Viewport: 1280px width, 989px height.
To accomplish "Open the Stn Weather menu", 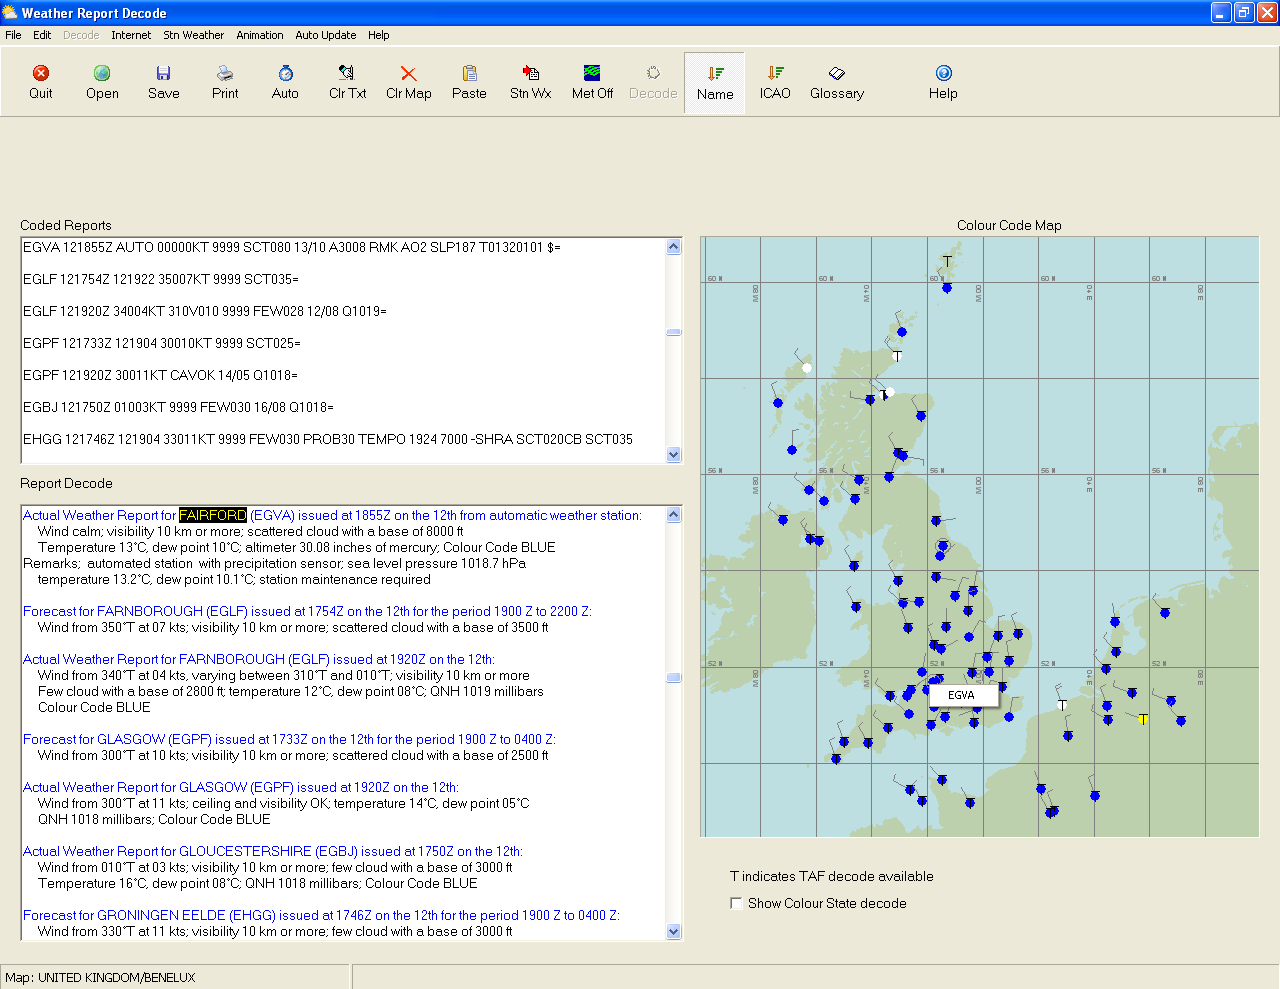I will point(194,35).
